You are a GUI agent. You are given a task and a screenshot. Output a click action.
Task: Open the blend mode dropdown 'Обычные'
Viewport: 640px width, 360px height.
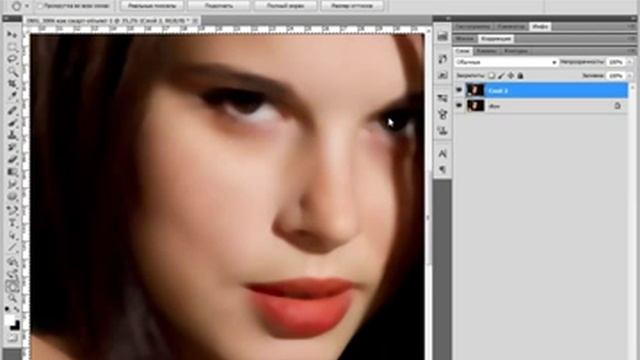[x=506, y=62]
